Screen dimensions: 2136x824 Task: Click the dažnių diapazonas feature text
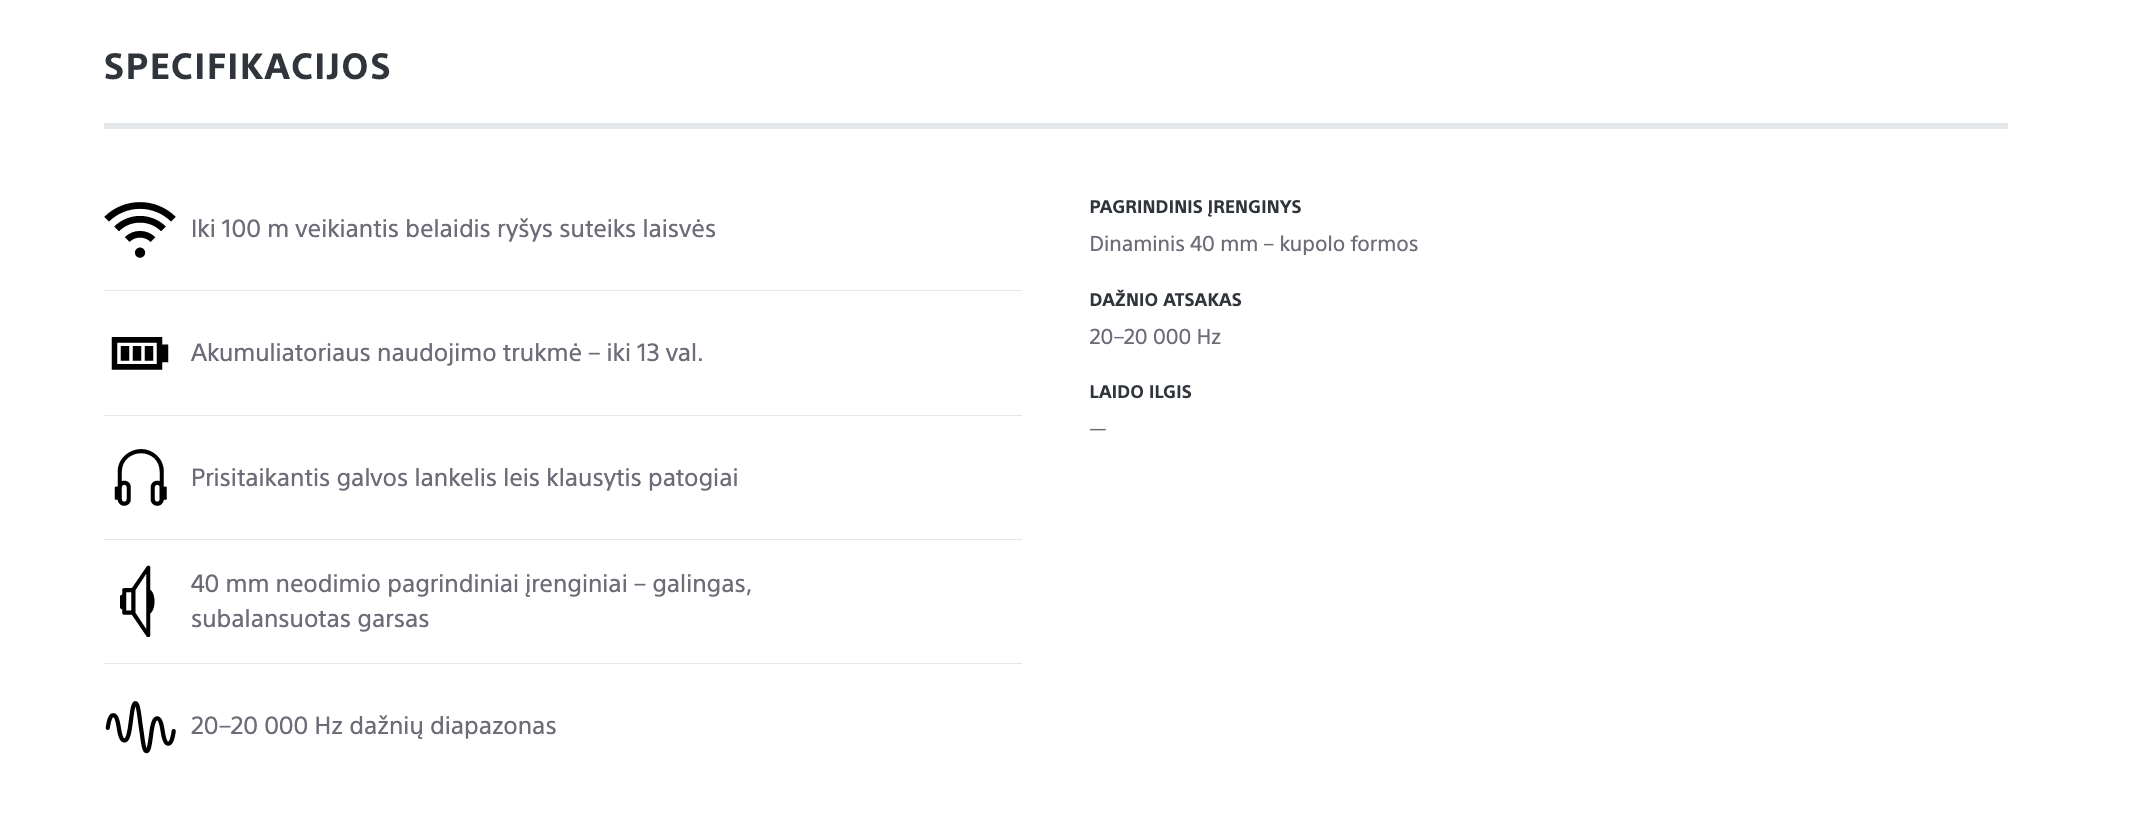(373, 726)
